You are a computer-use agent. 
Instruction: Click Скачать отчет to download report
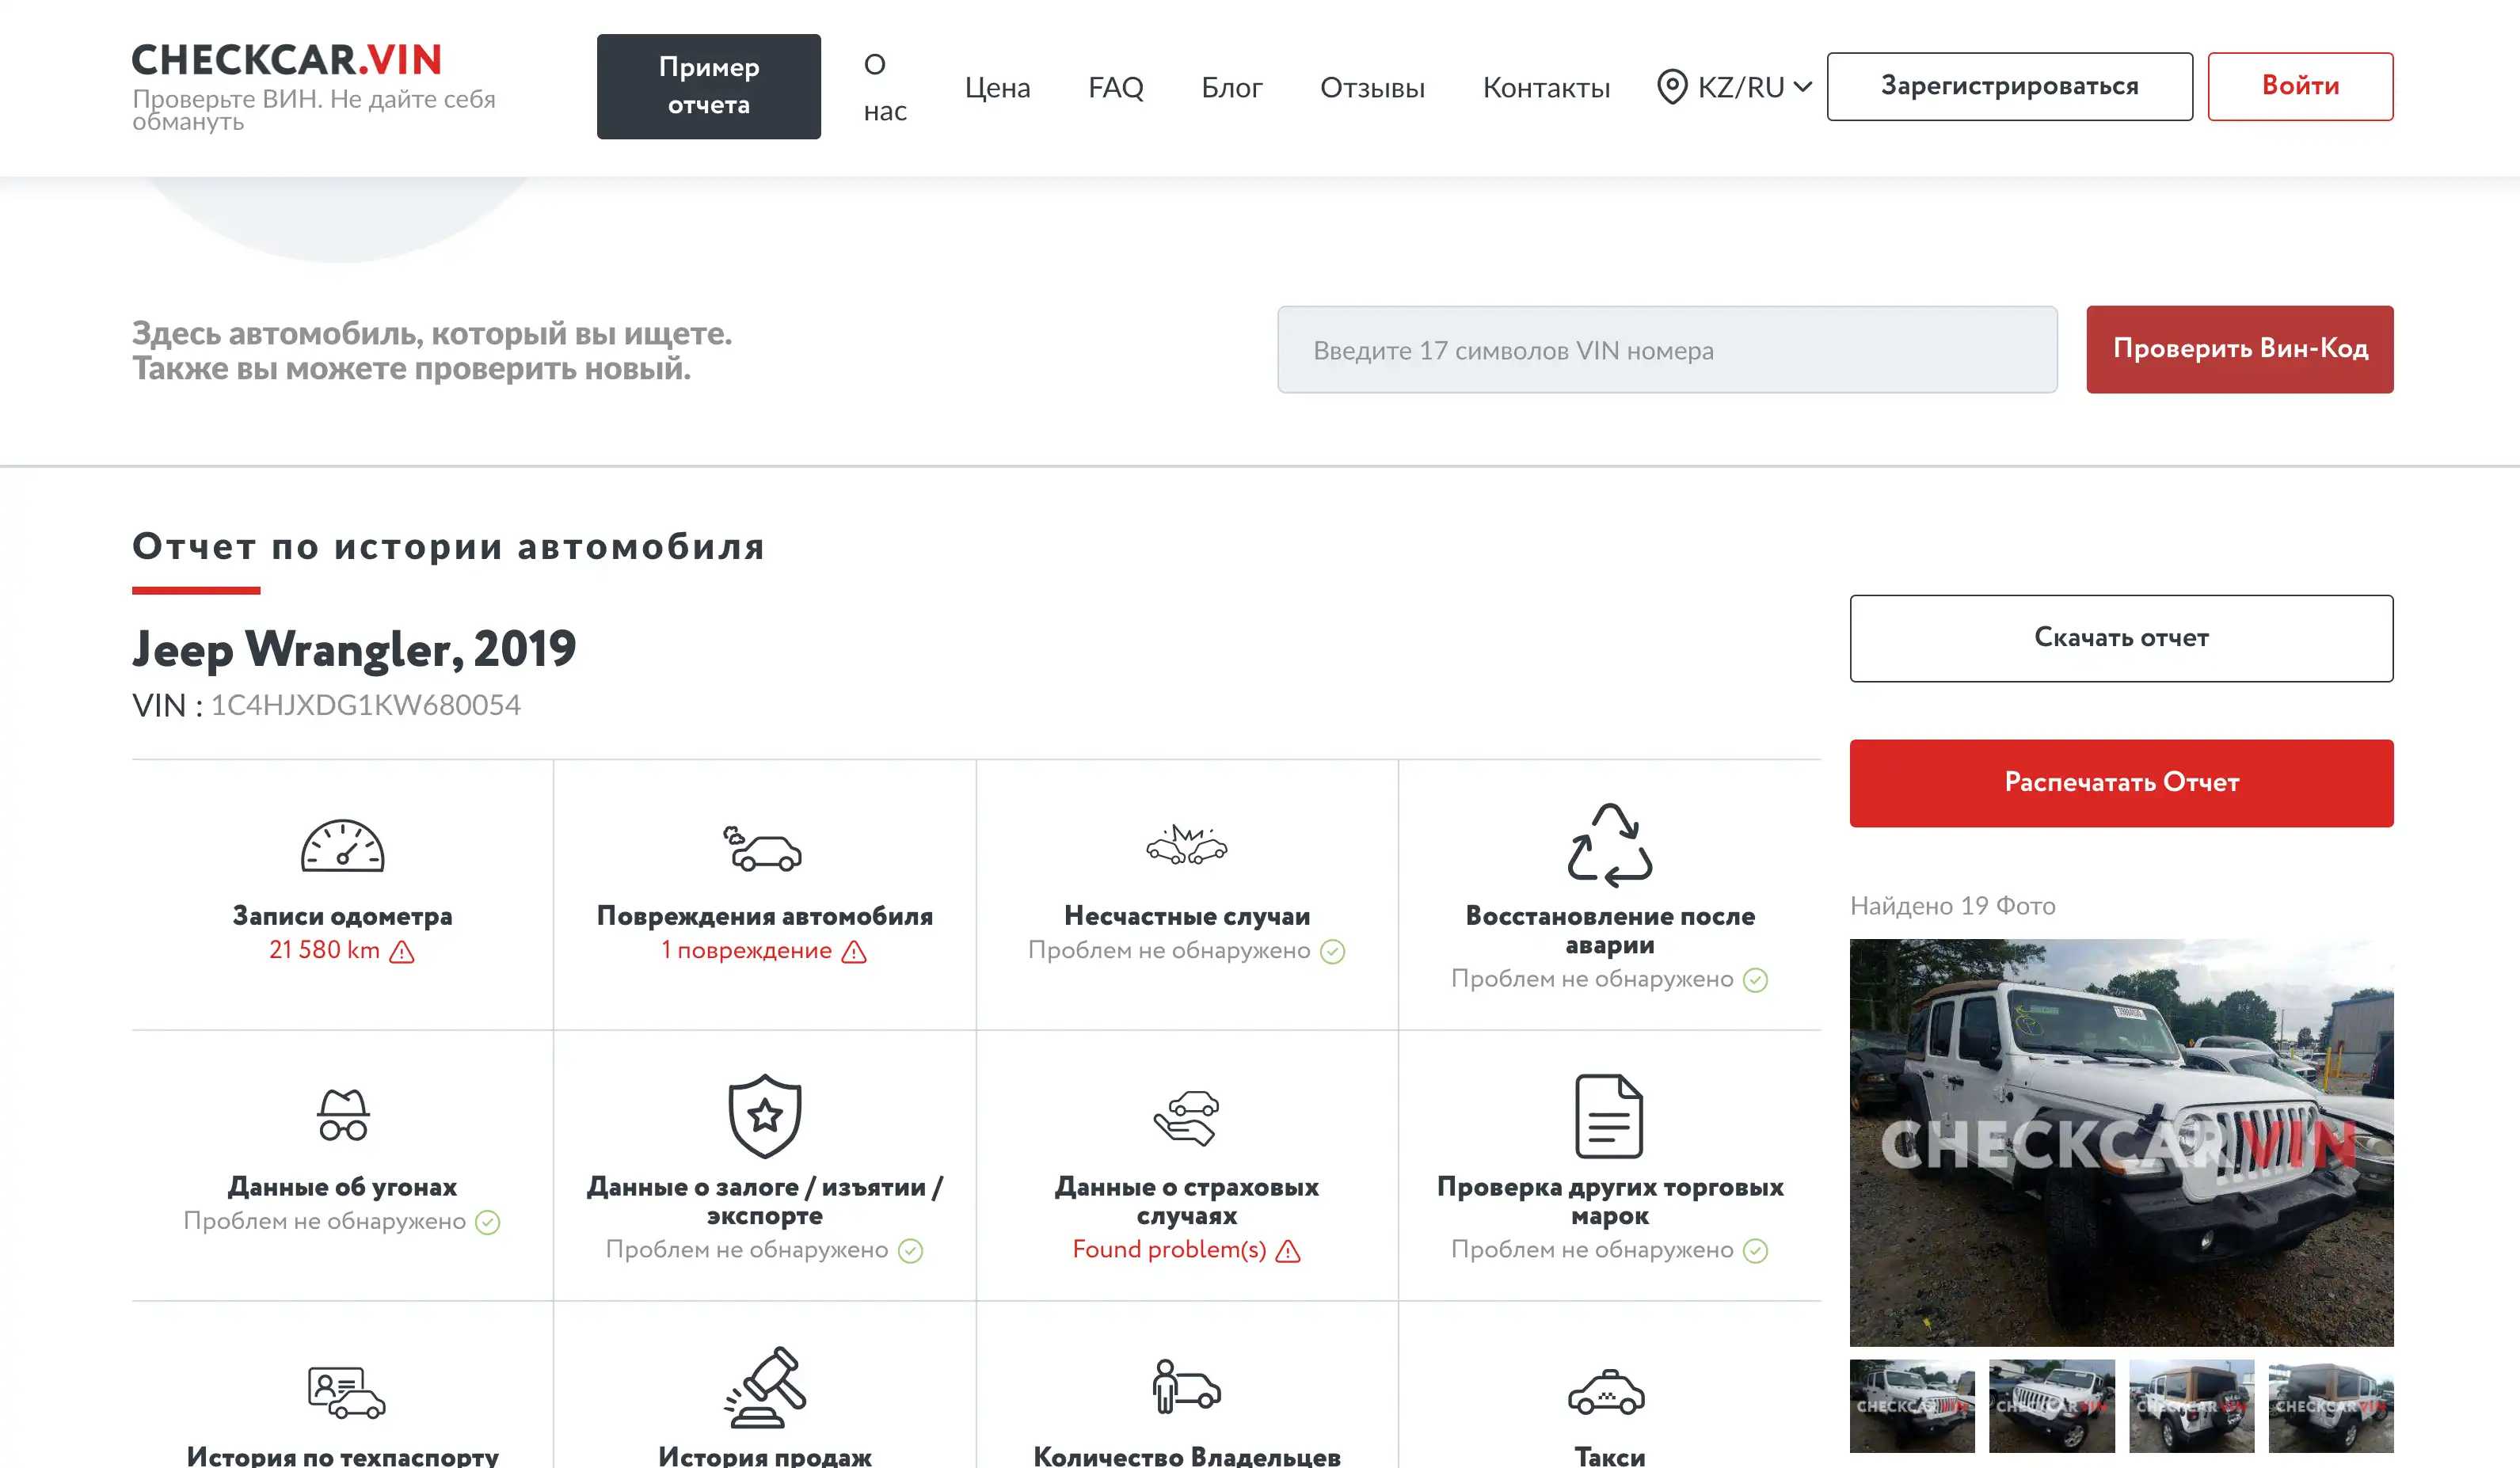[x=2121, y=638]
